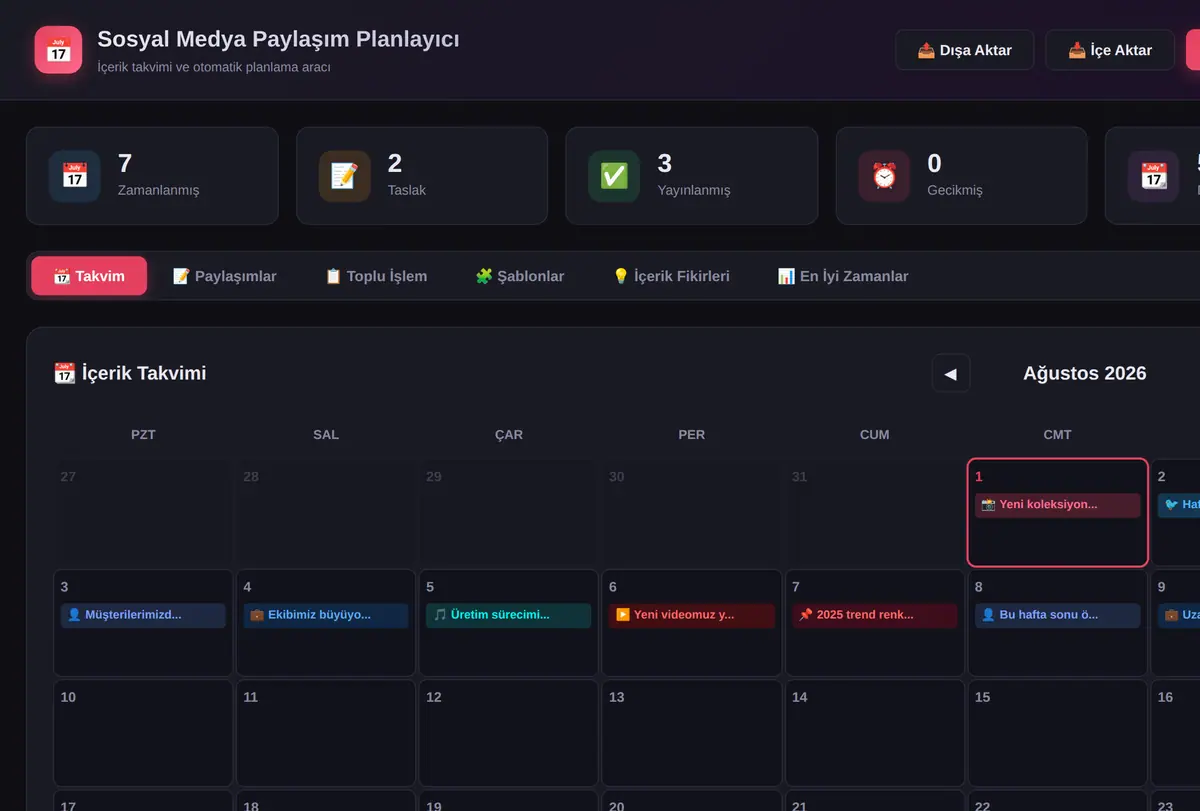Open the 'Üretim sürecimi...' scheduled post
Image resolution: width=1200 pixels, height=811 pixels.
click(509, 615)
